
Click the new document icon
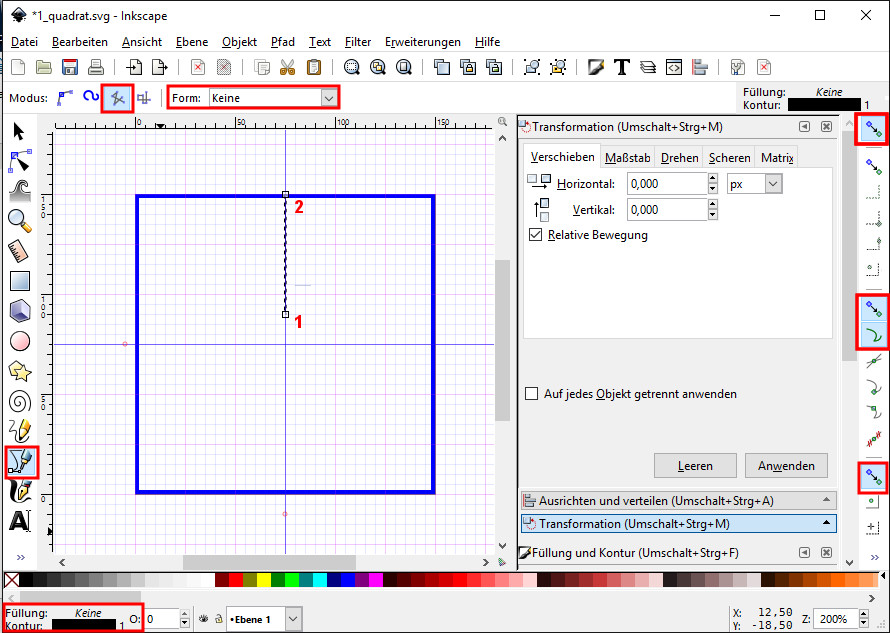coord(18,68)
